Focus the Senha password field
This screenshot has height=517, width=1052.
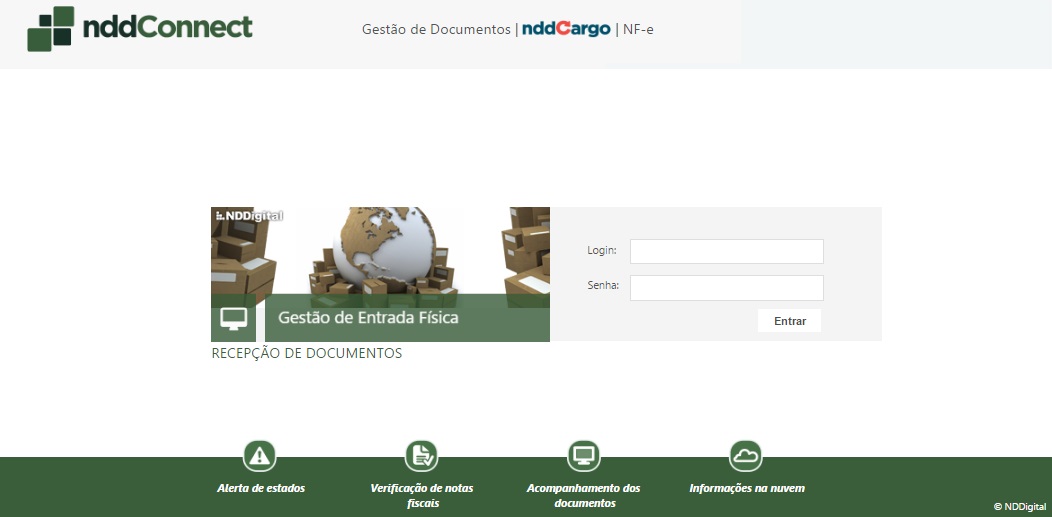[x=727, y=288]
